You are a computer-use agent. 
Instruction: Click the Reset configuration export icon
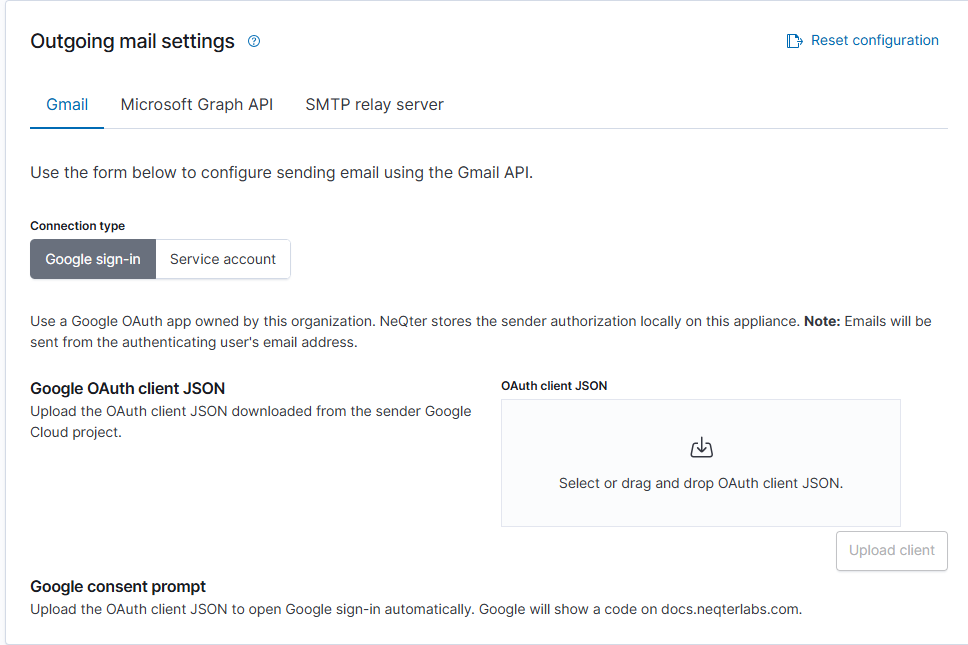tap(795, 41)
